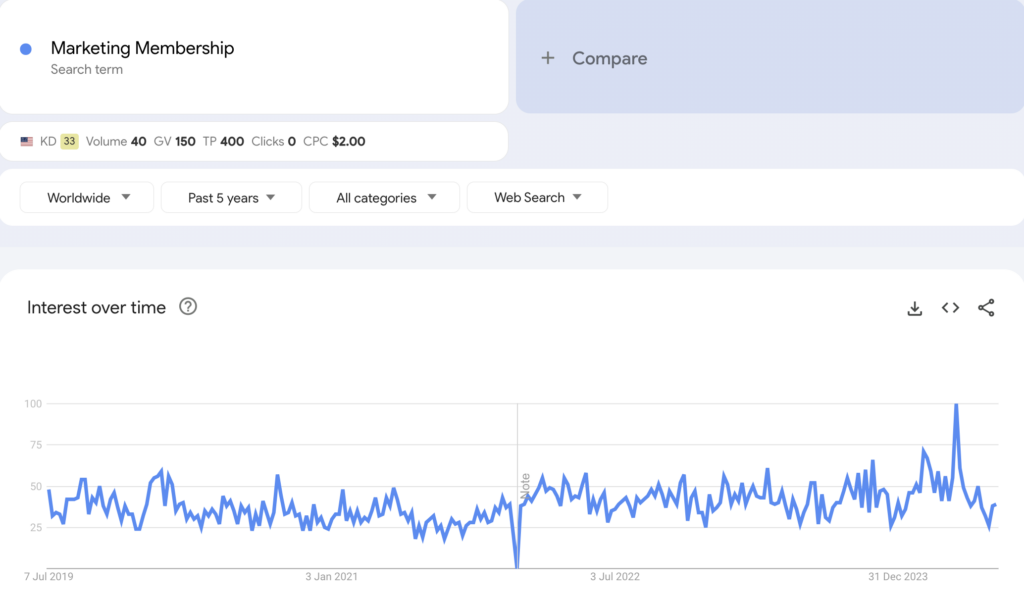Open the Web Search type dropdown
Image resolution: width=1024 pixels, height=601 pixels.
pos(537,198)
